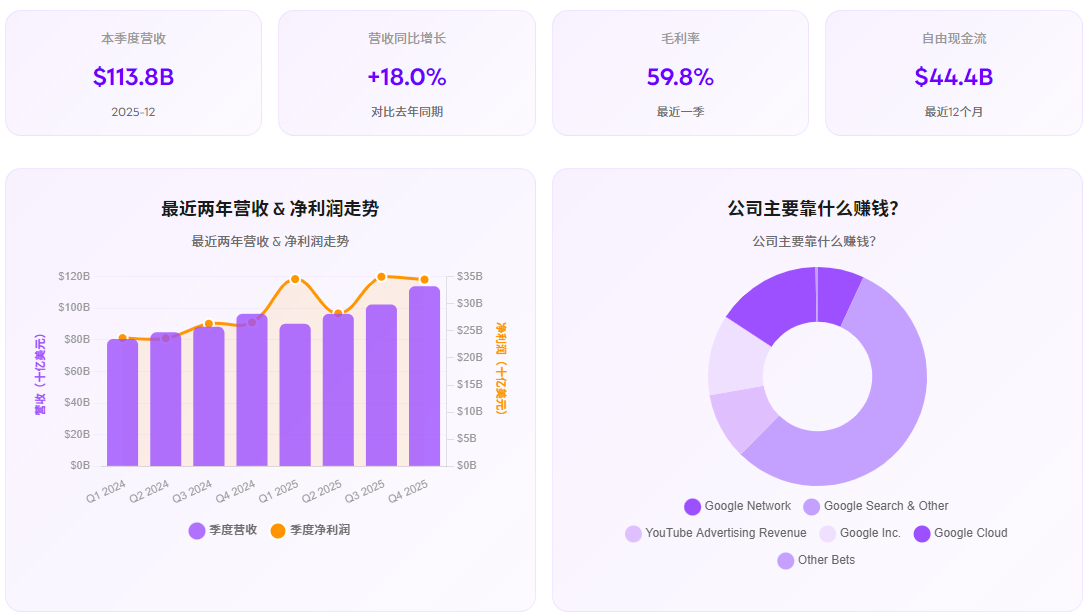Open details for the 本季度营收 card

coord(133,72)
